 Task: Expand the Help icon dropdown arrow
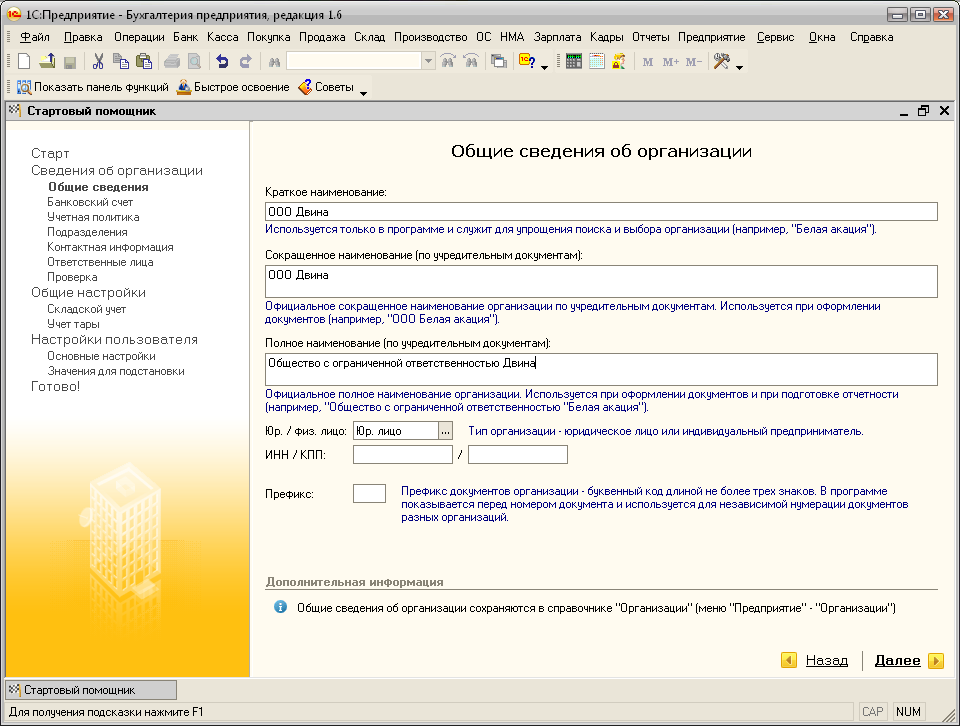[x=544, y=67]
